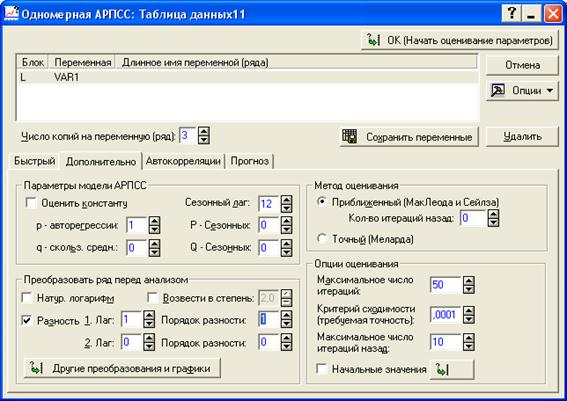Click second Порядок разности input field
567x401 pixels.
pyautogui.click(x=268, y=342)
